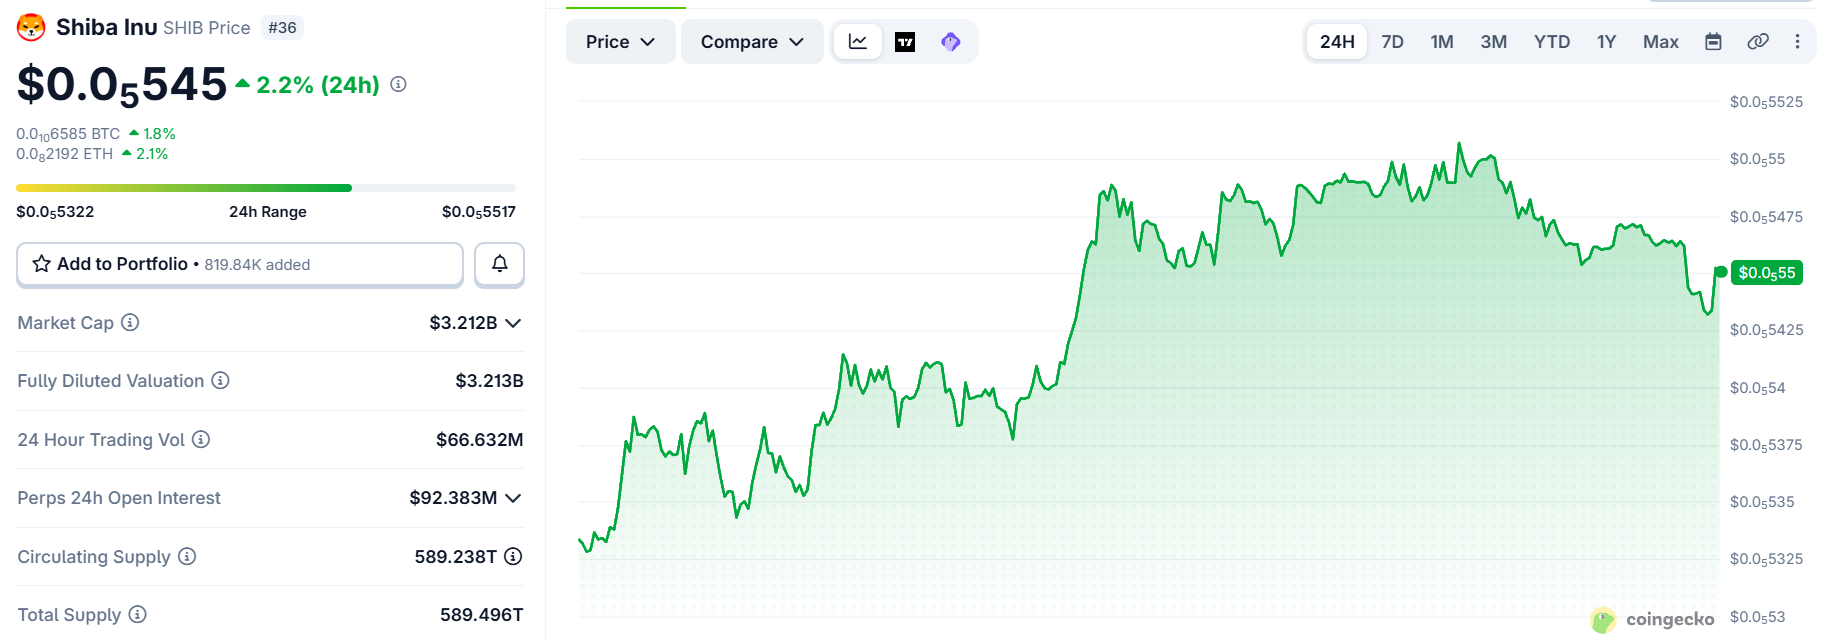Click the ETH price line ending in 2192 ETH

64,154
